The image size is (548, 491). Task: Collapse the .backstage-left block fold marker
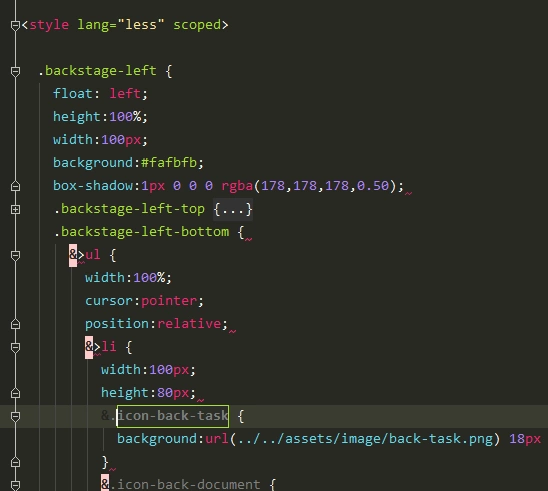click(x=15, y=72)
